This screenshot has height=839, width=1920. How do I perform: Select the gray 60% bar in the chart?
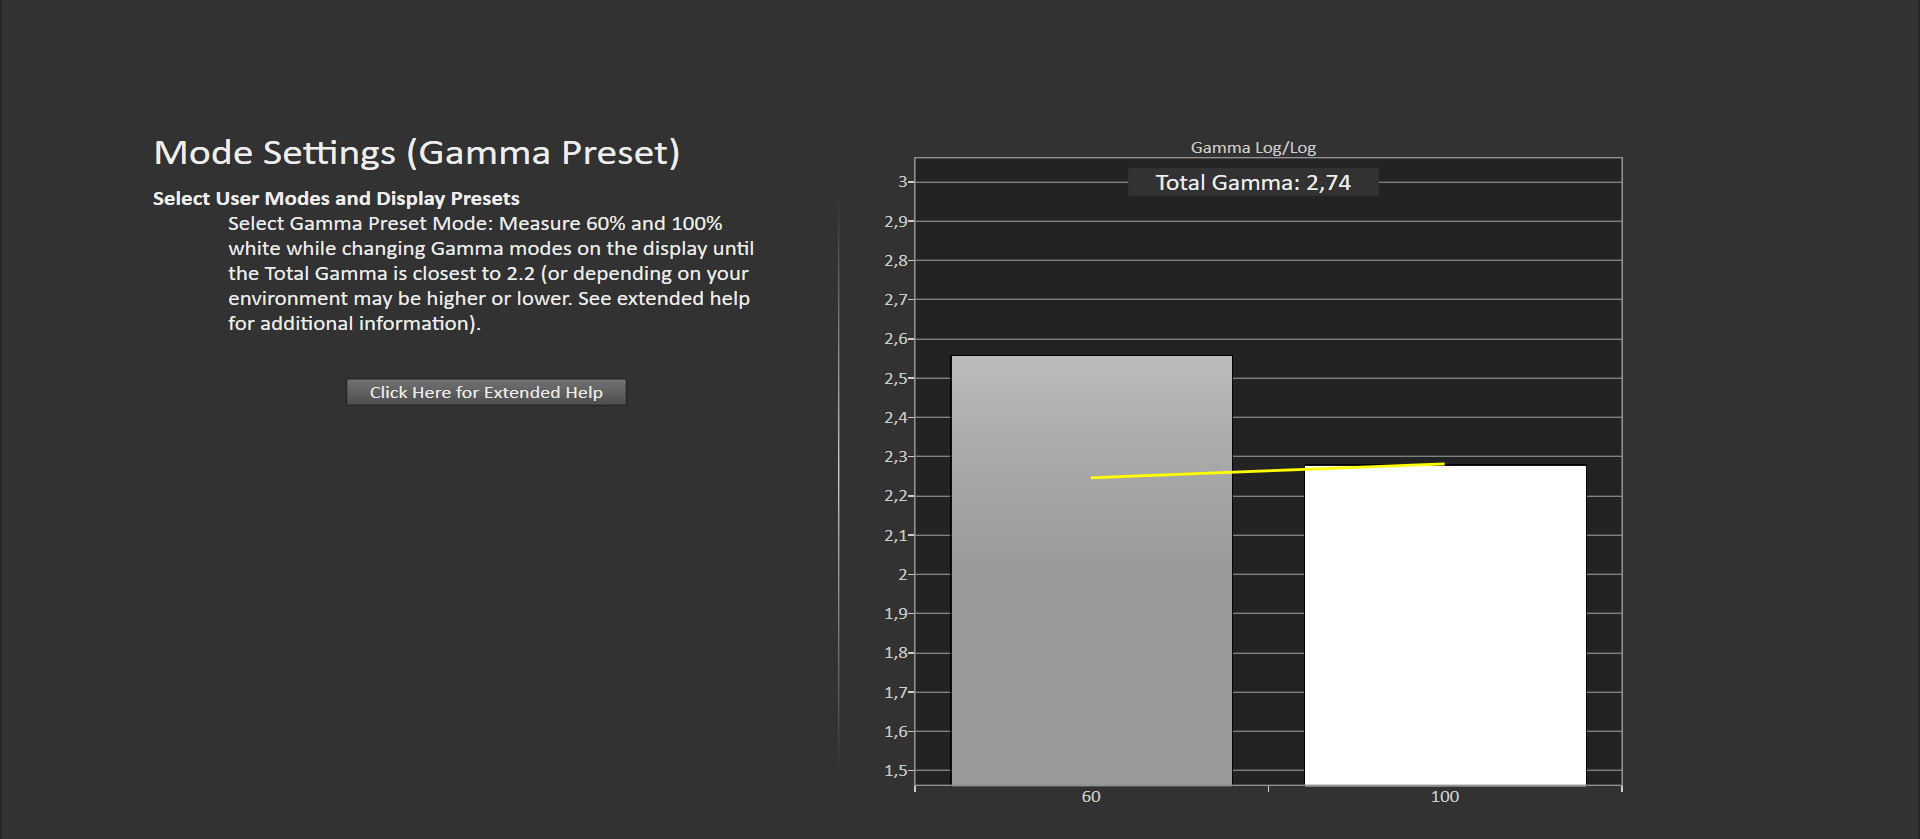coord(1091,571)
